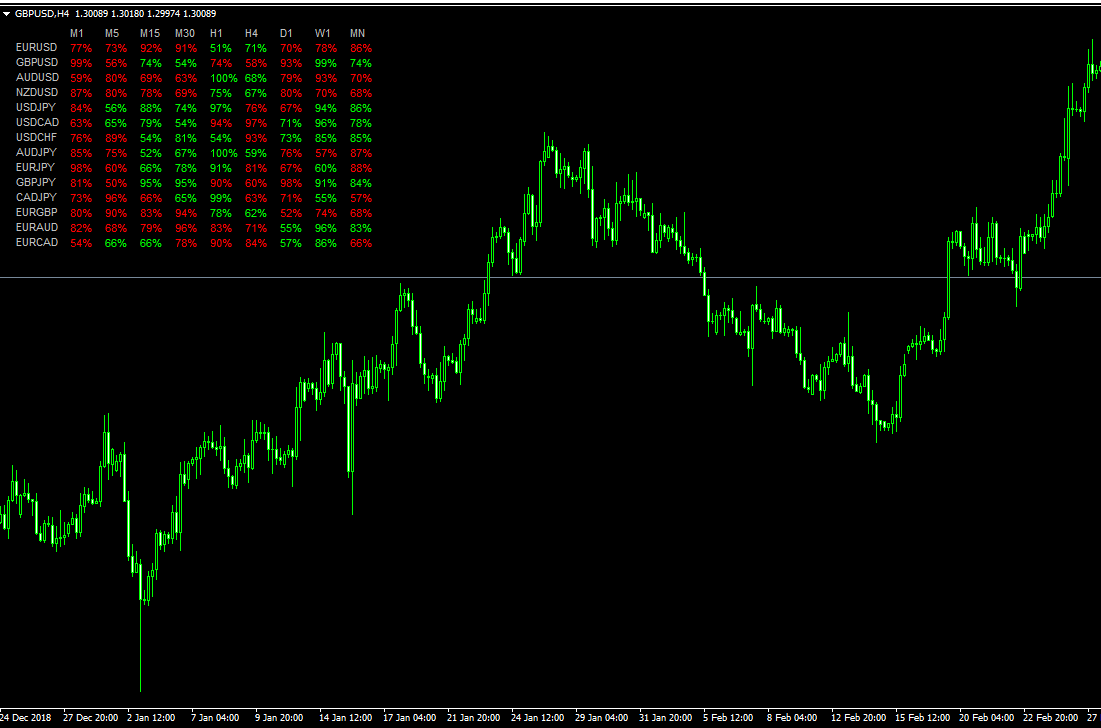Click the 2 Jan 12:00 time axis label
This screenshot has height=728, width=1101.
tap(154, 718)
